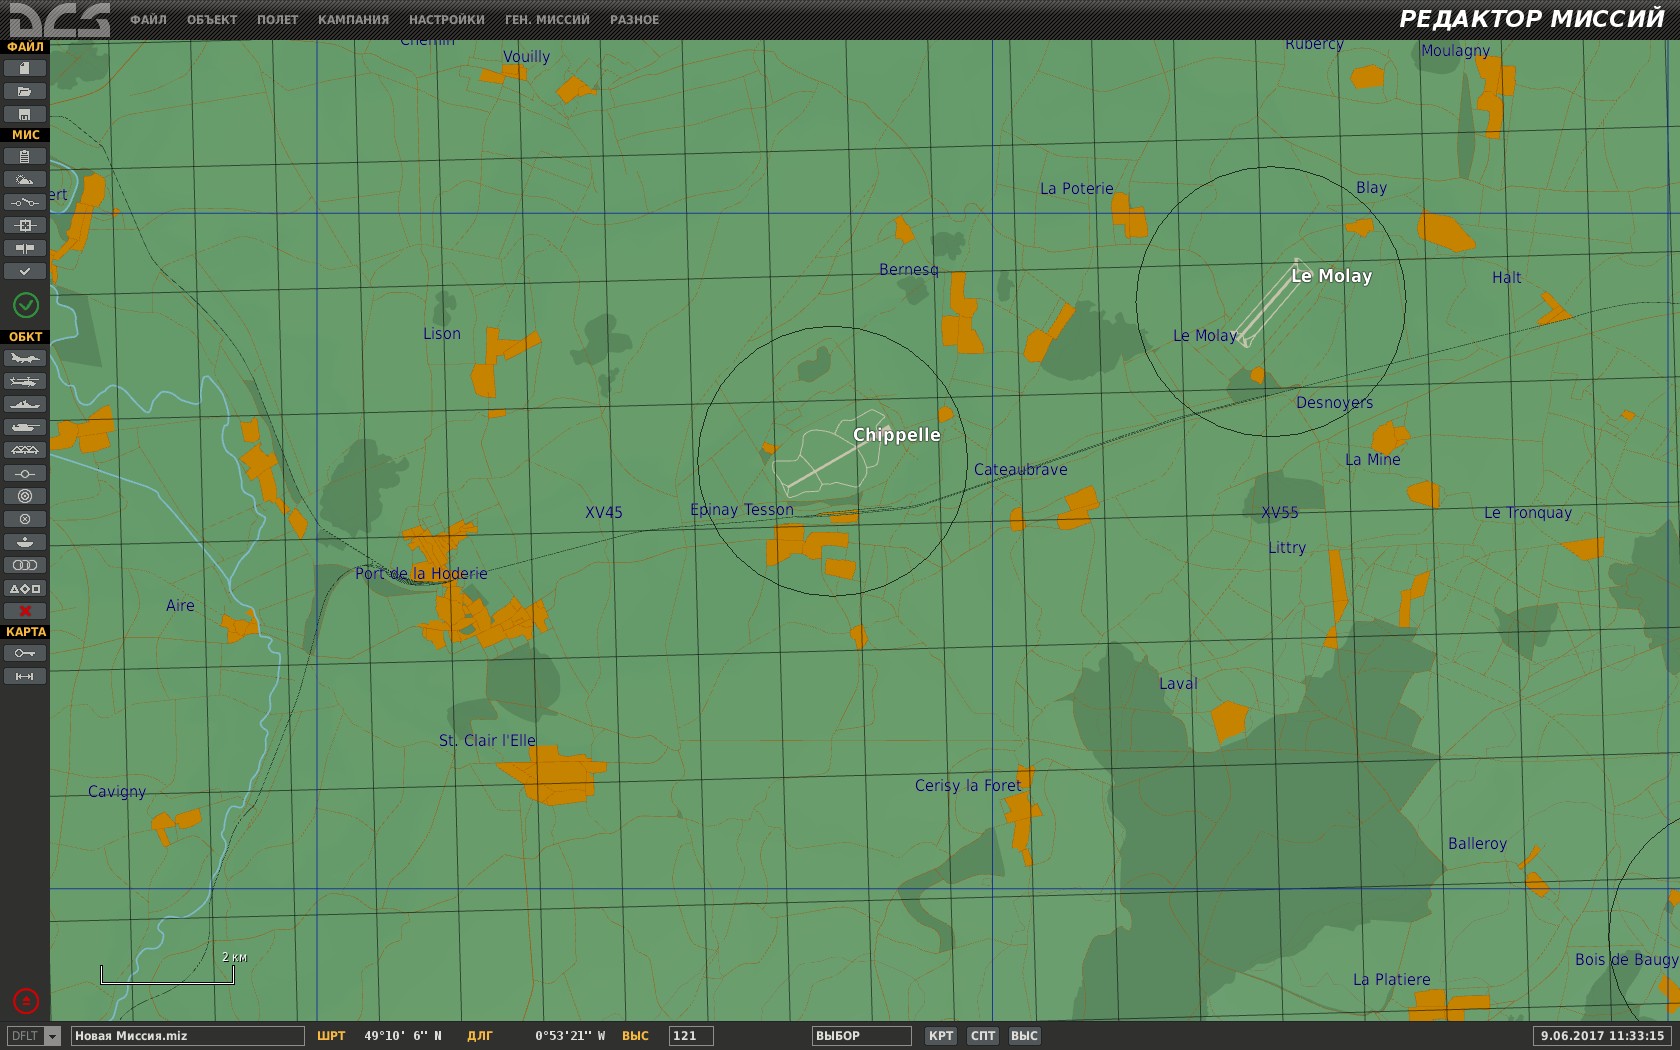Click the date and time display
1680x1050 pixels.
[1602, 1036]
